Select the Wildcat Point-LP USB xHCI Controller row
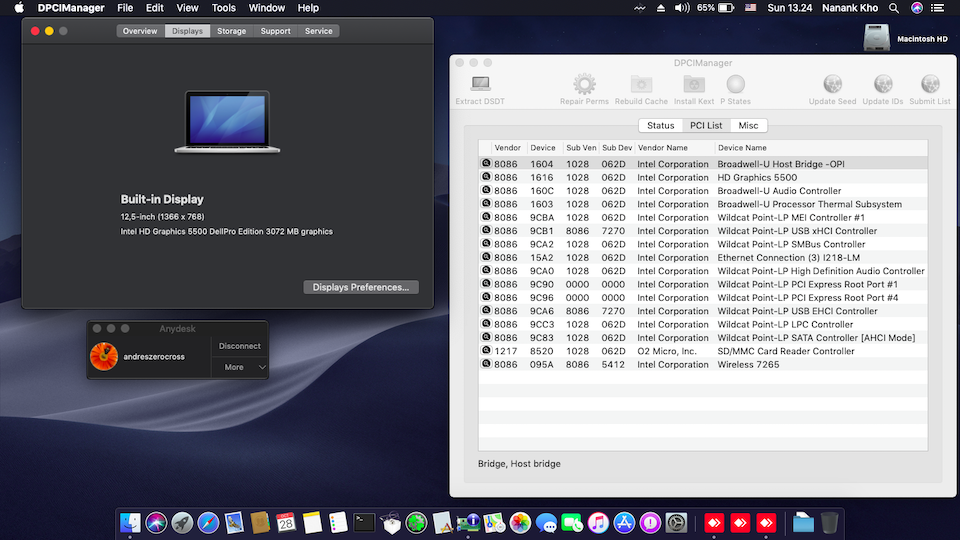This screenshot has width=960, height=540. coord(703,231)
